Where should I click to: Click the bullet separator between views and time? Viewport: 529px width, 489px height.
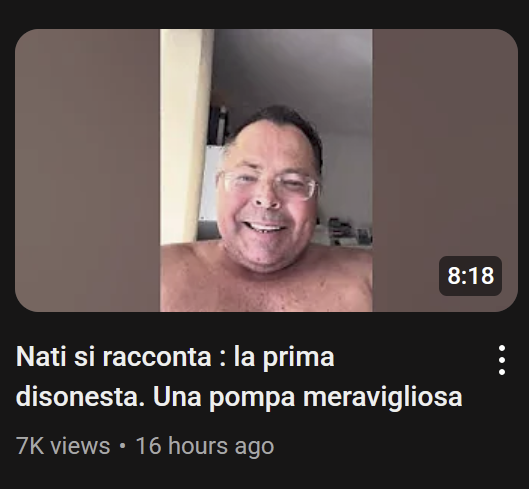(122, 446)
